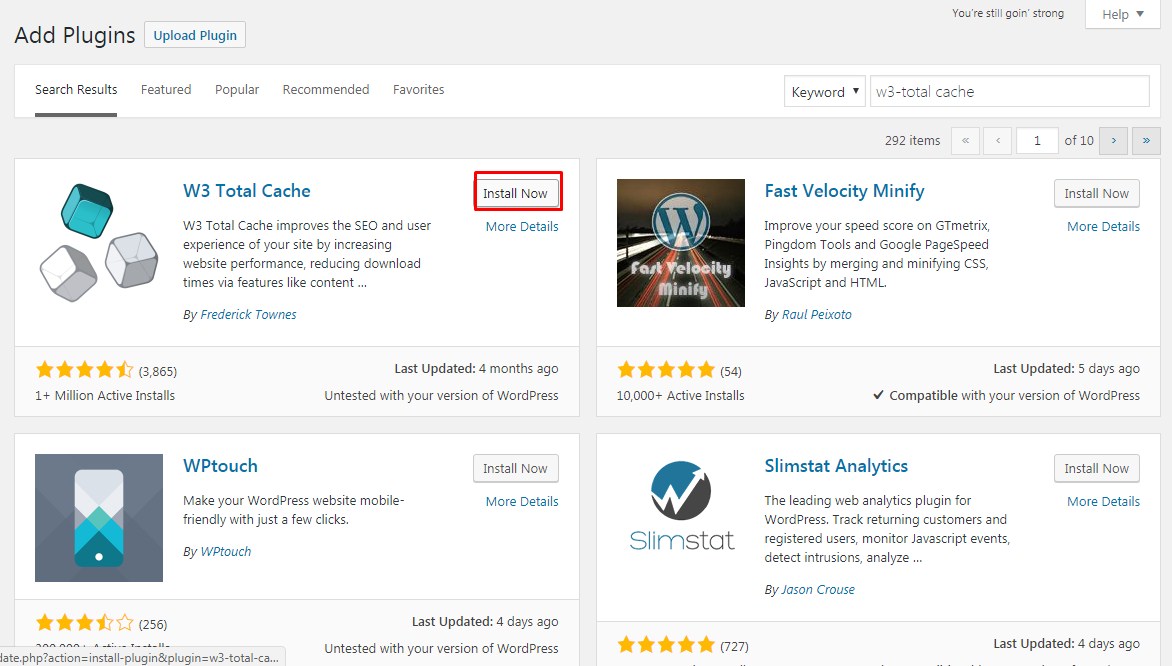1172x666 pixels.
Task: Click the Upload Plugin button
Action: [x=195, y=35]
